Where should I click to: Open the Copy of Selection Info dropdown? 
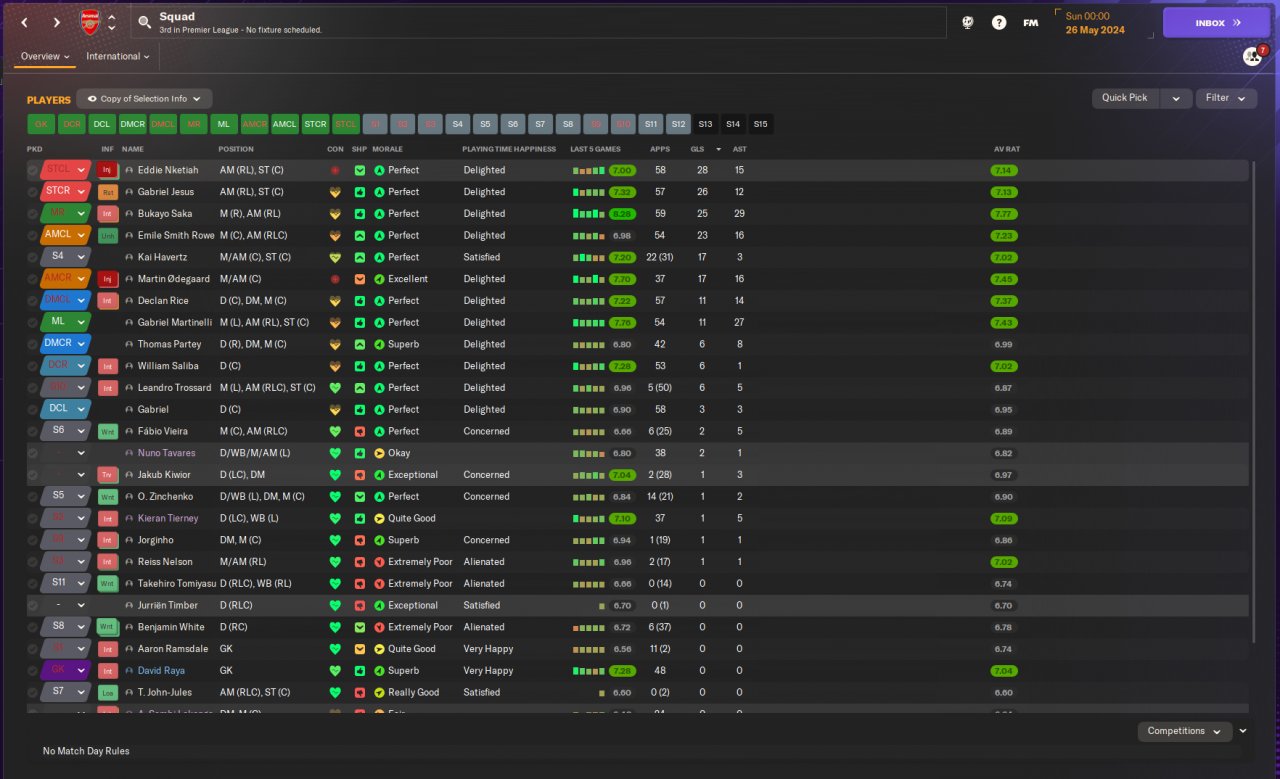tap(145, 99)
